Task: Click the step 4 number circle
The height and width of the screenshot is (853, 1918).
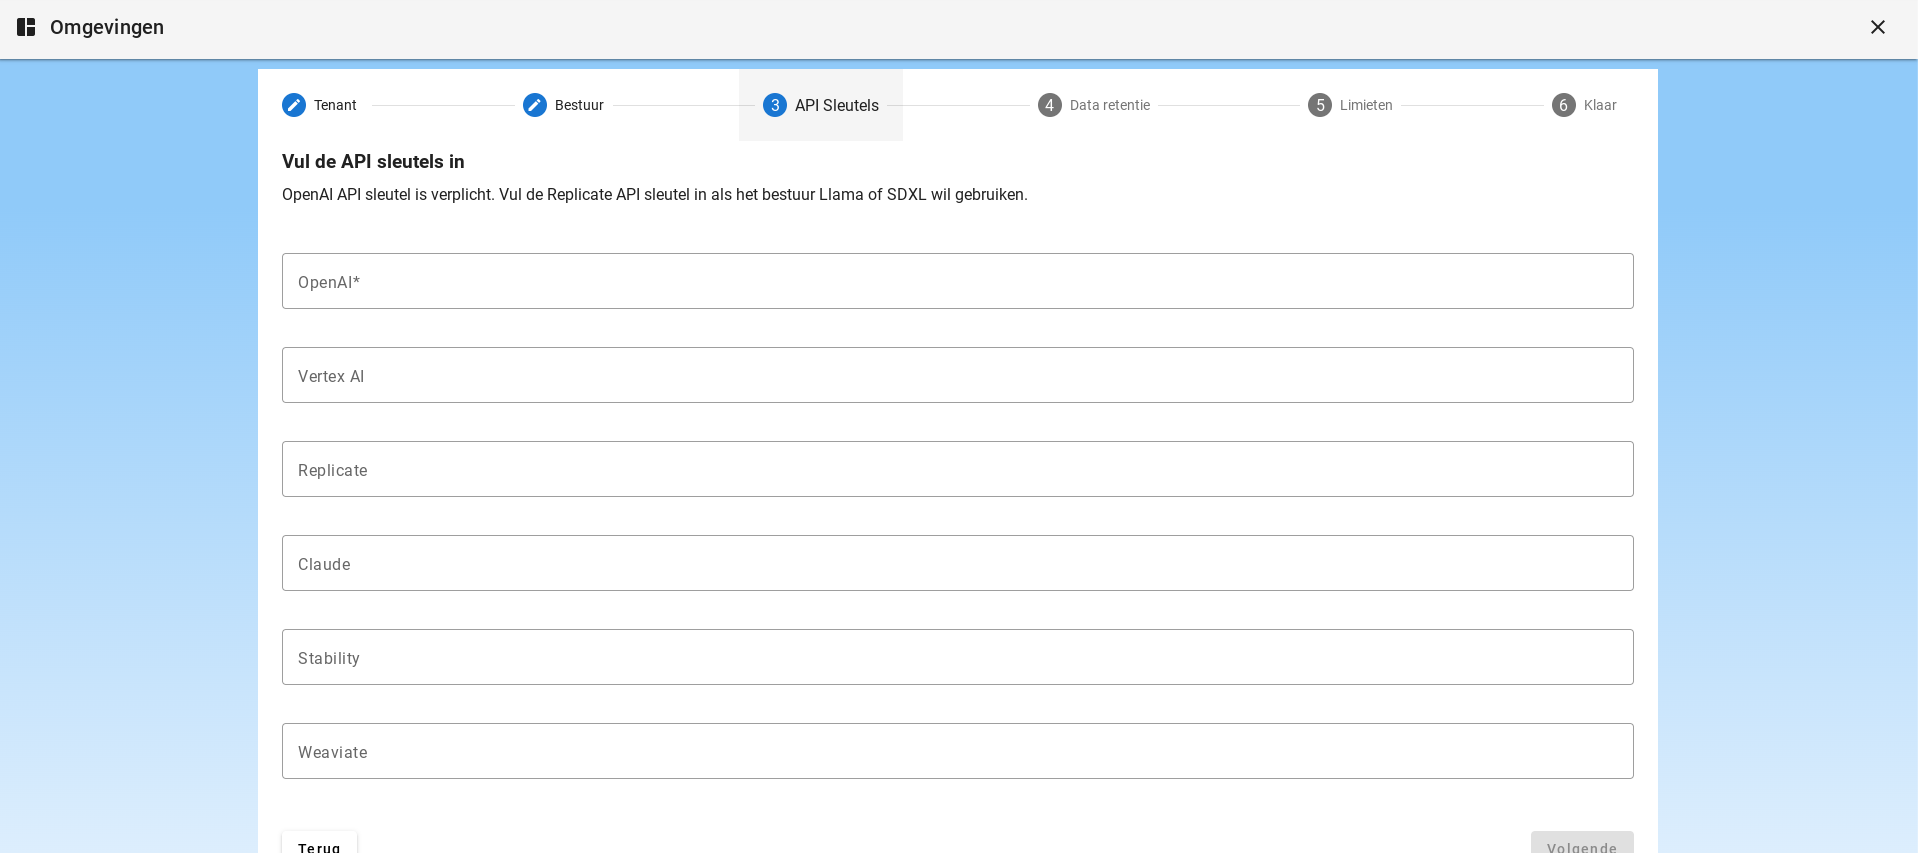Action: [1049, 105]
